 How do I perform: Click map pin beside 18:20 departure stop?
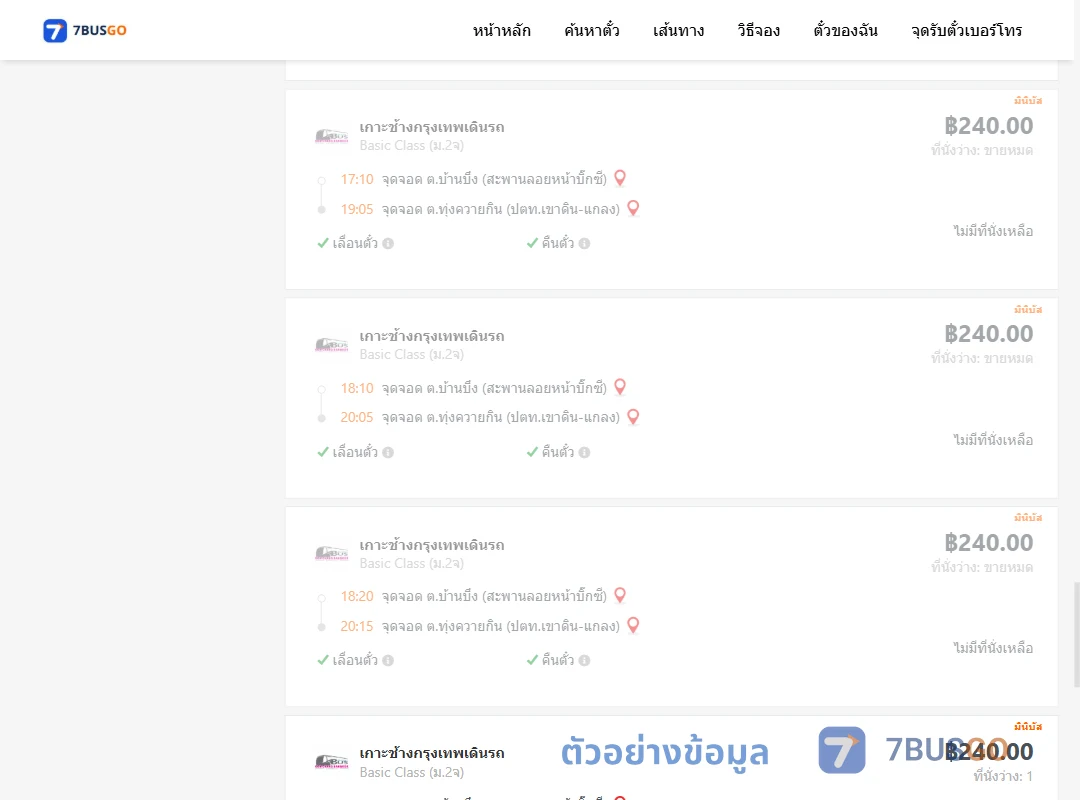click(620, 595)
